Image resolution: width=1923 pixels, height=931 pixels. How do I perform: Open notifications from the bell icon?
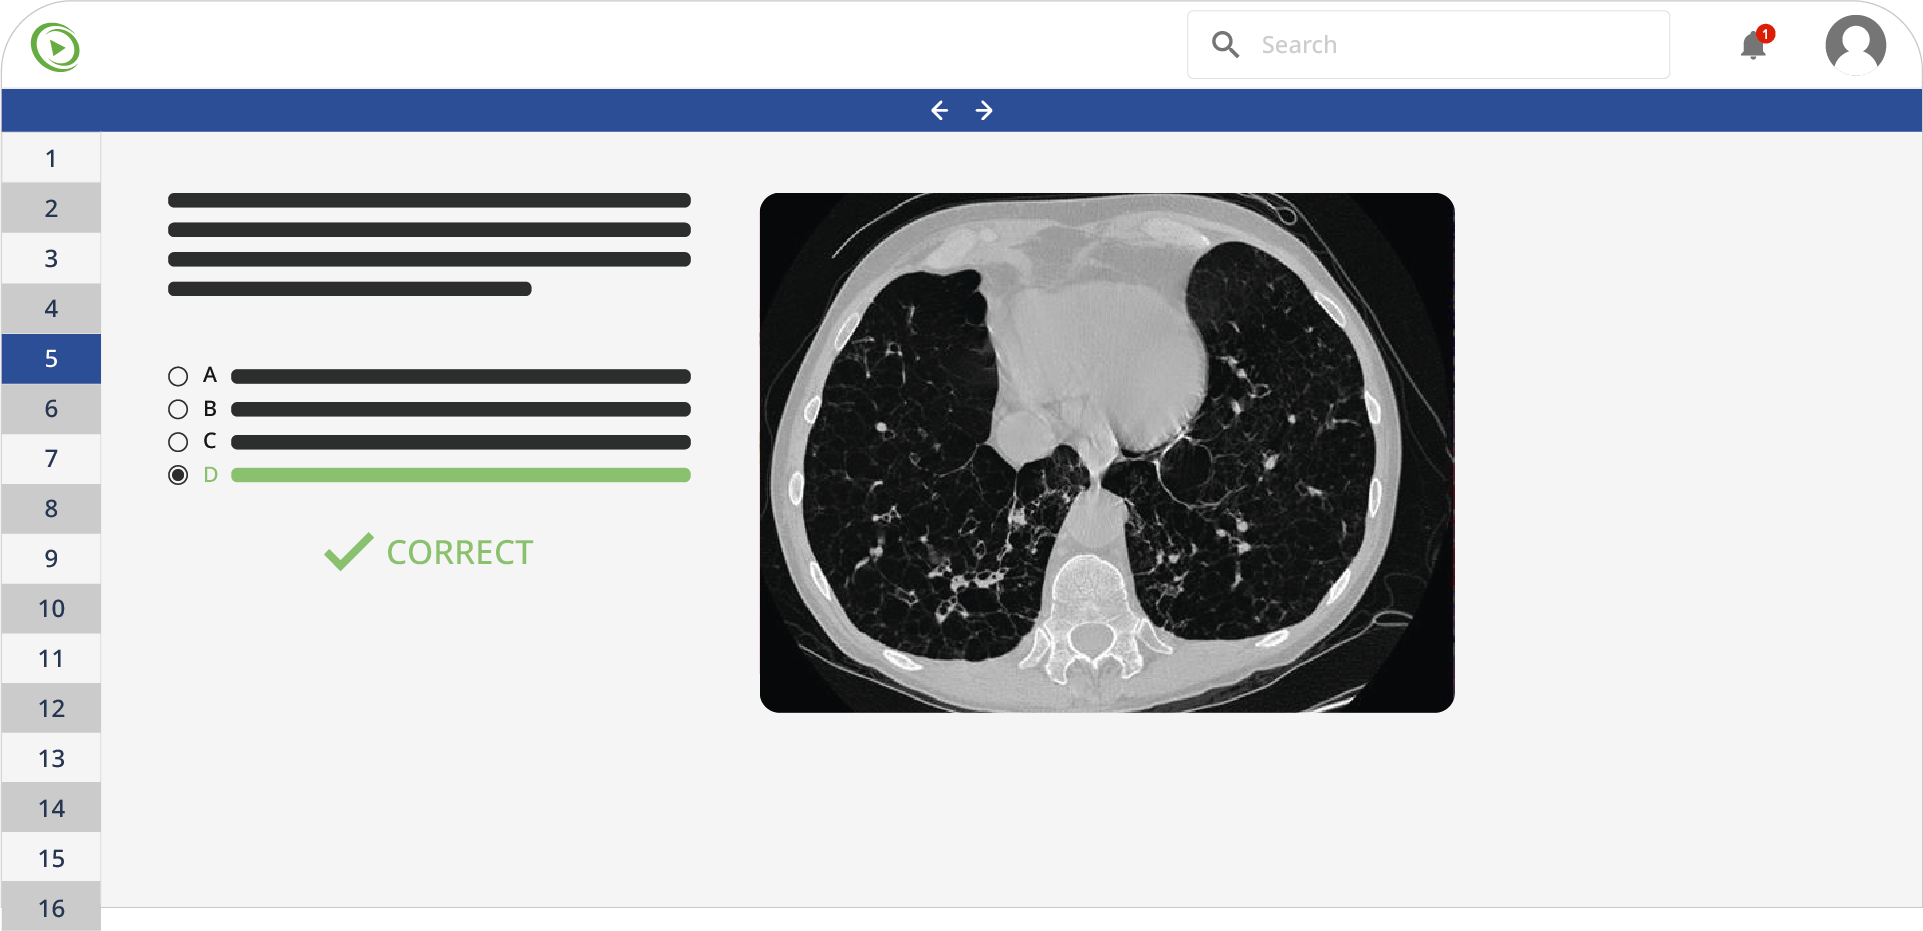(1752, 46)
